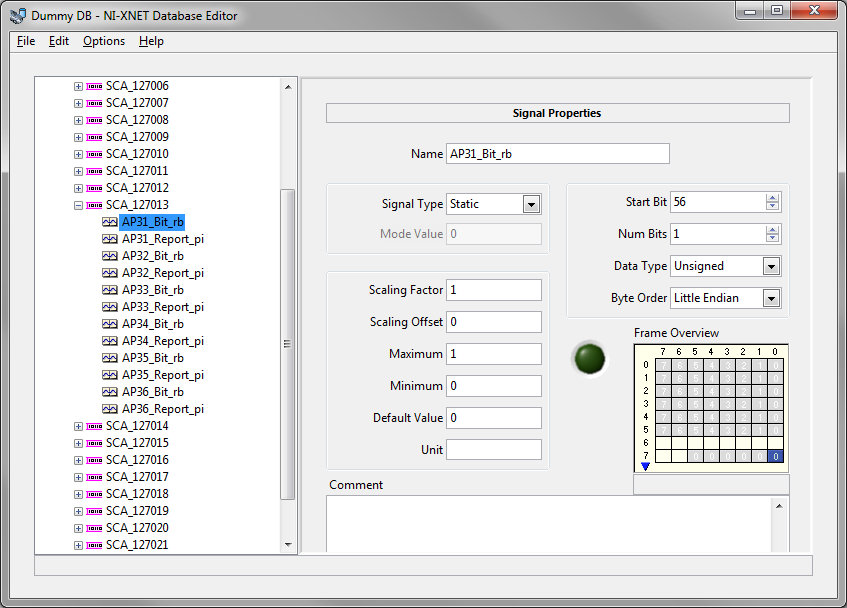Click the green round LED indicator
847x608 pixels.
pos(589,359)
